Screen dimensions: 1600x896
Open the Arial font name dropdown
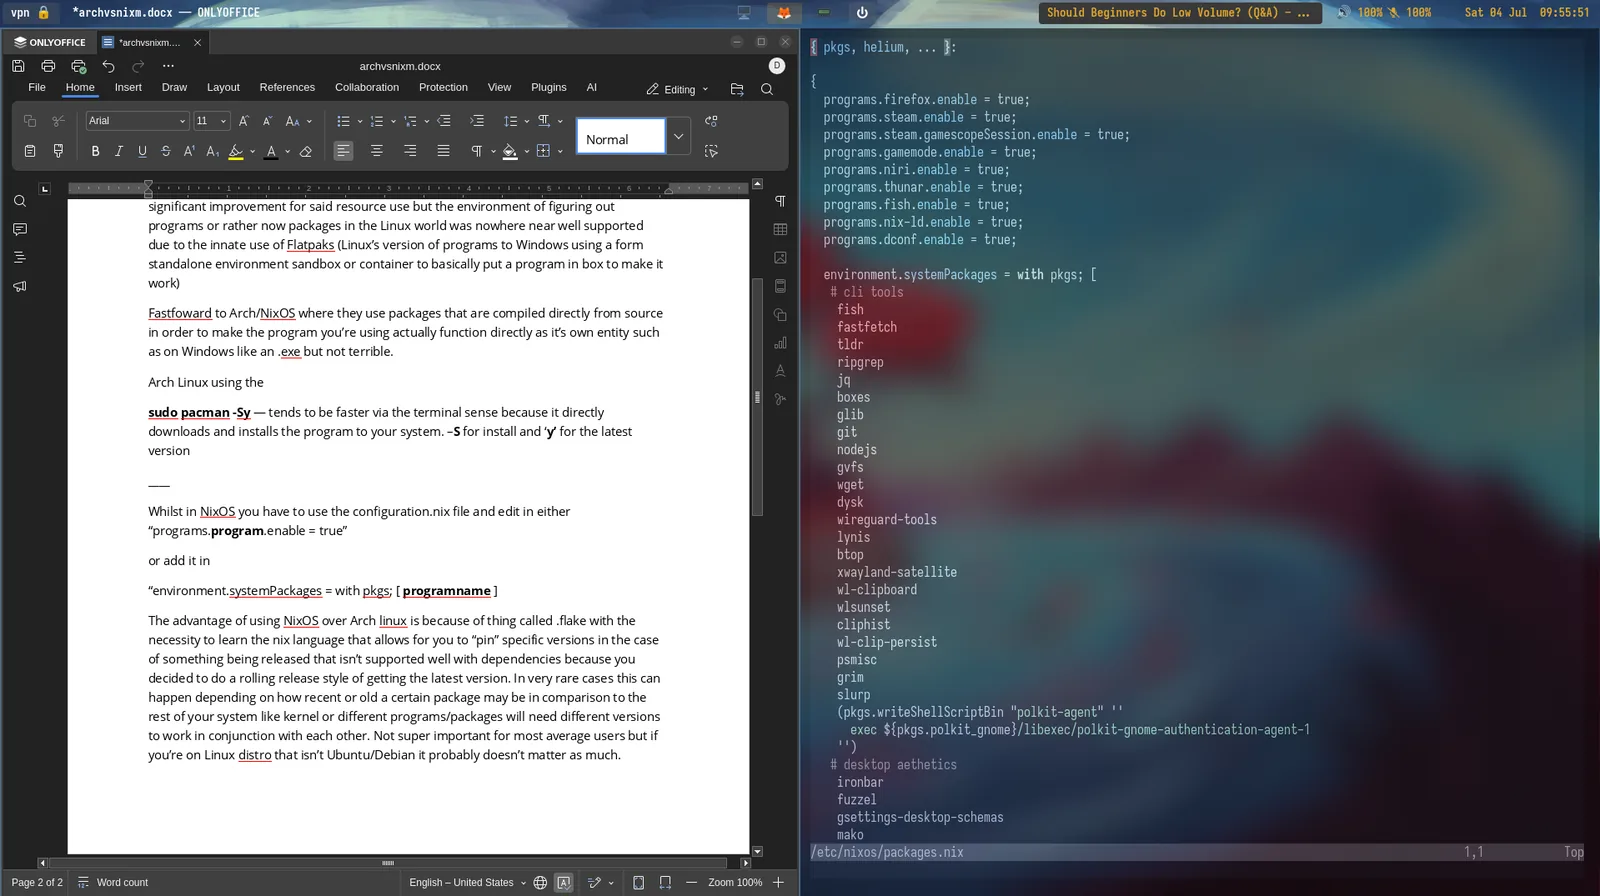click(x=182, y=121)
